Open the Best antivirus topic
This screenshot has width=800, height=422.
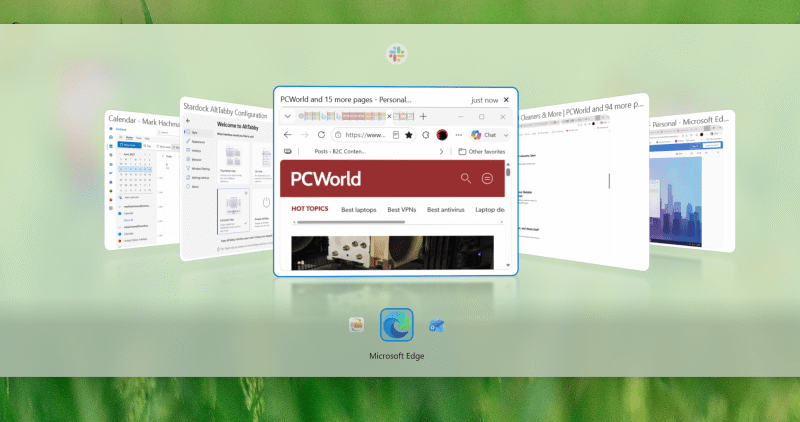coord(445,210)
